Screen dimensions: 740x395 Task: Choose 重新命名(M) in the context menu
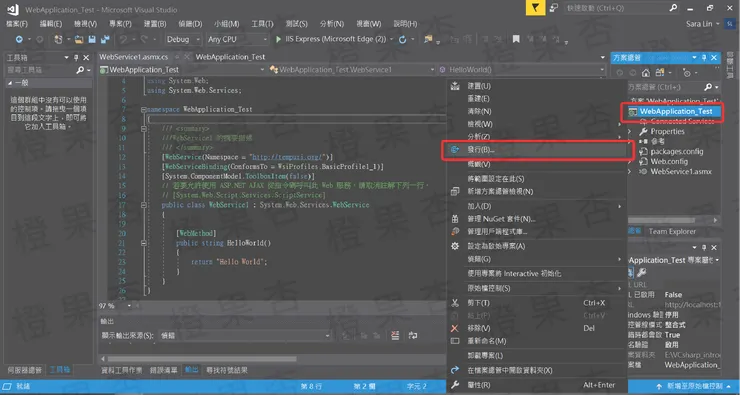537,341
